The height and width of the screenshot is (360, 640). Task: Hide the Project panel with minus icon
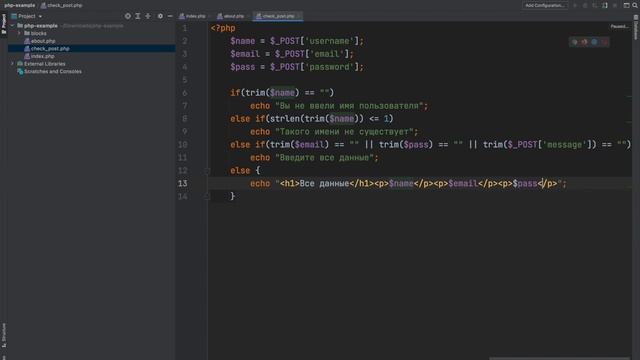coord(170,16)
